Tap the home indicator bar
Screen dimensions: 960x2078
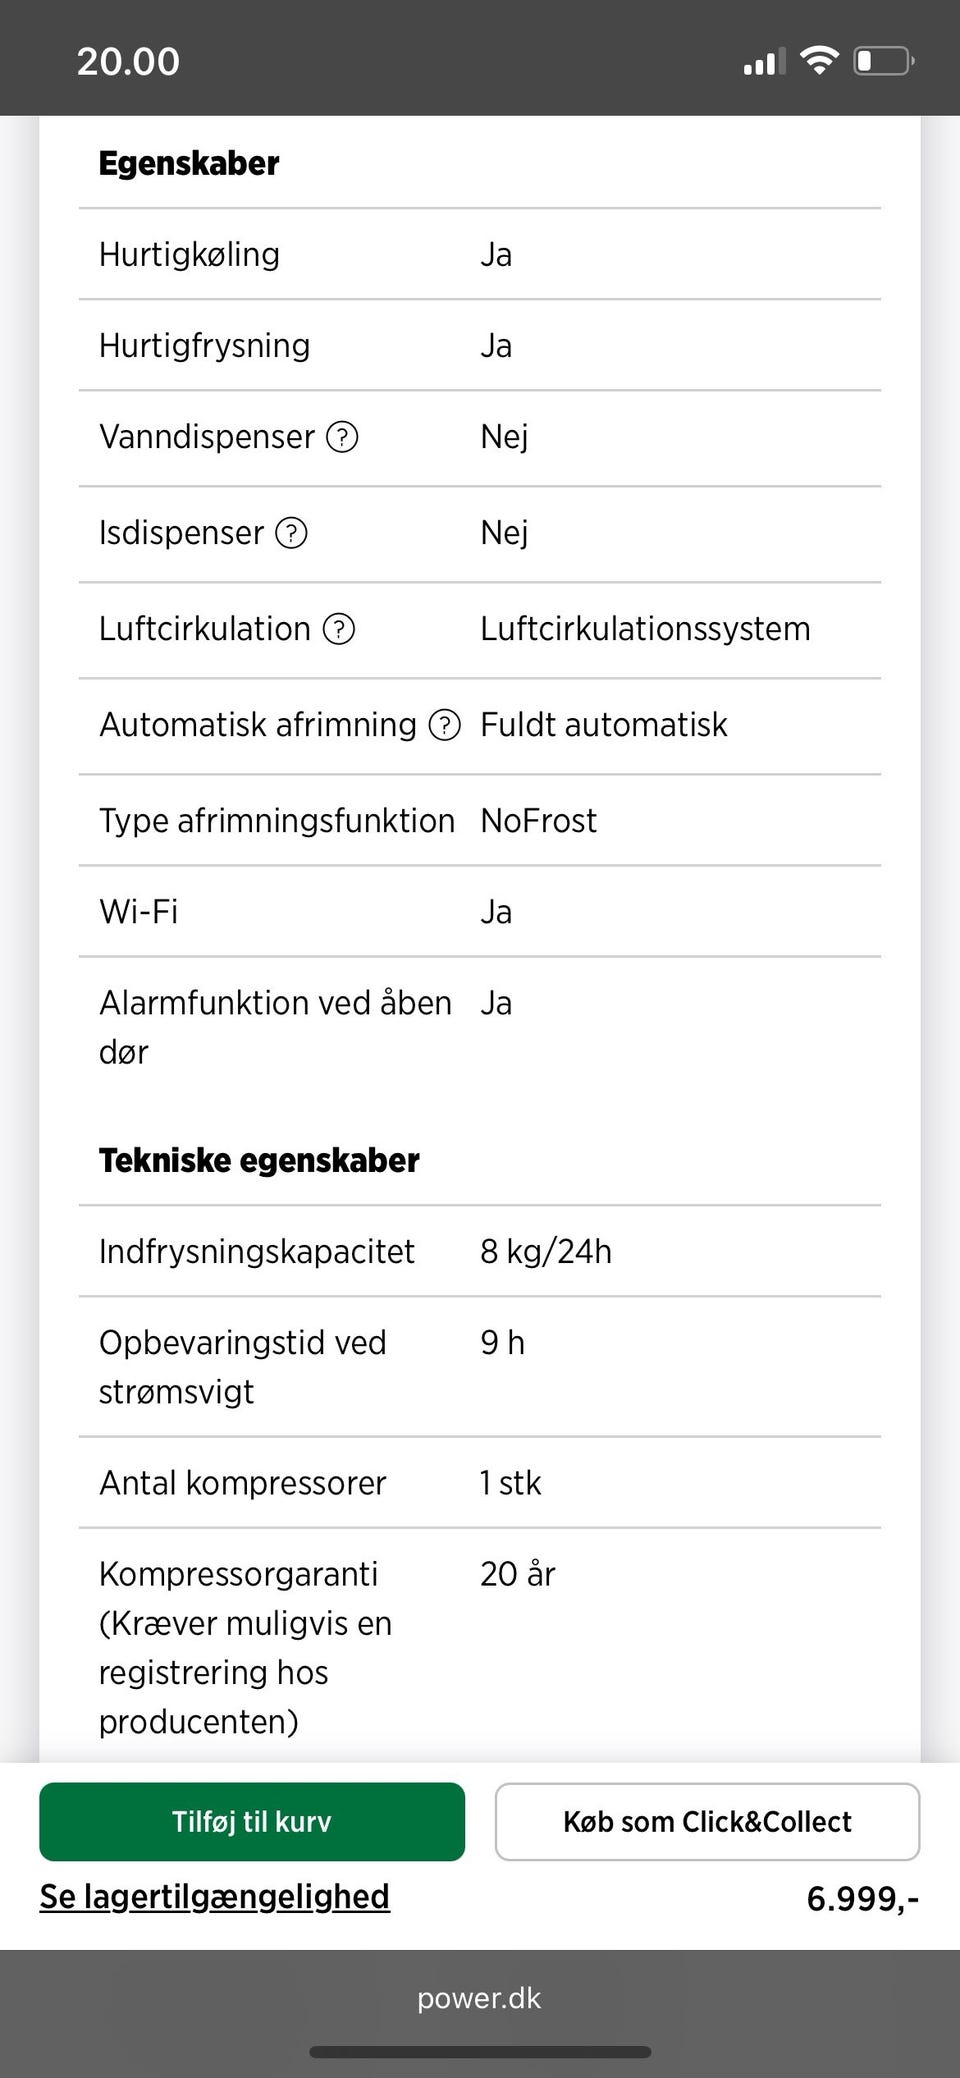[x=480, y=2052]
